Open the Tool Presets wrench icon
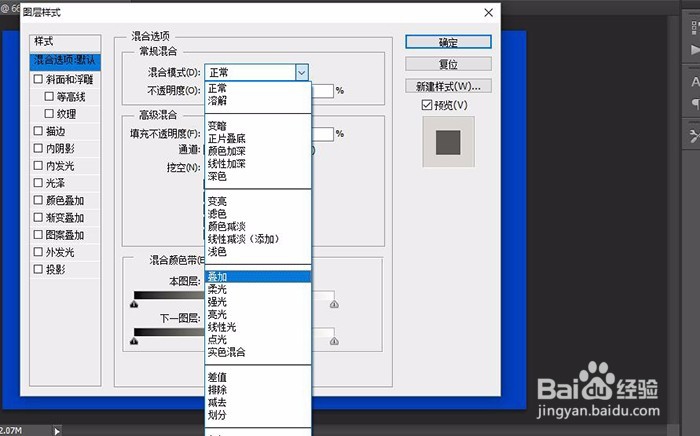This screenshot has height=436, width=700. [x=694, y=136]
